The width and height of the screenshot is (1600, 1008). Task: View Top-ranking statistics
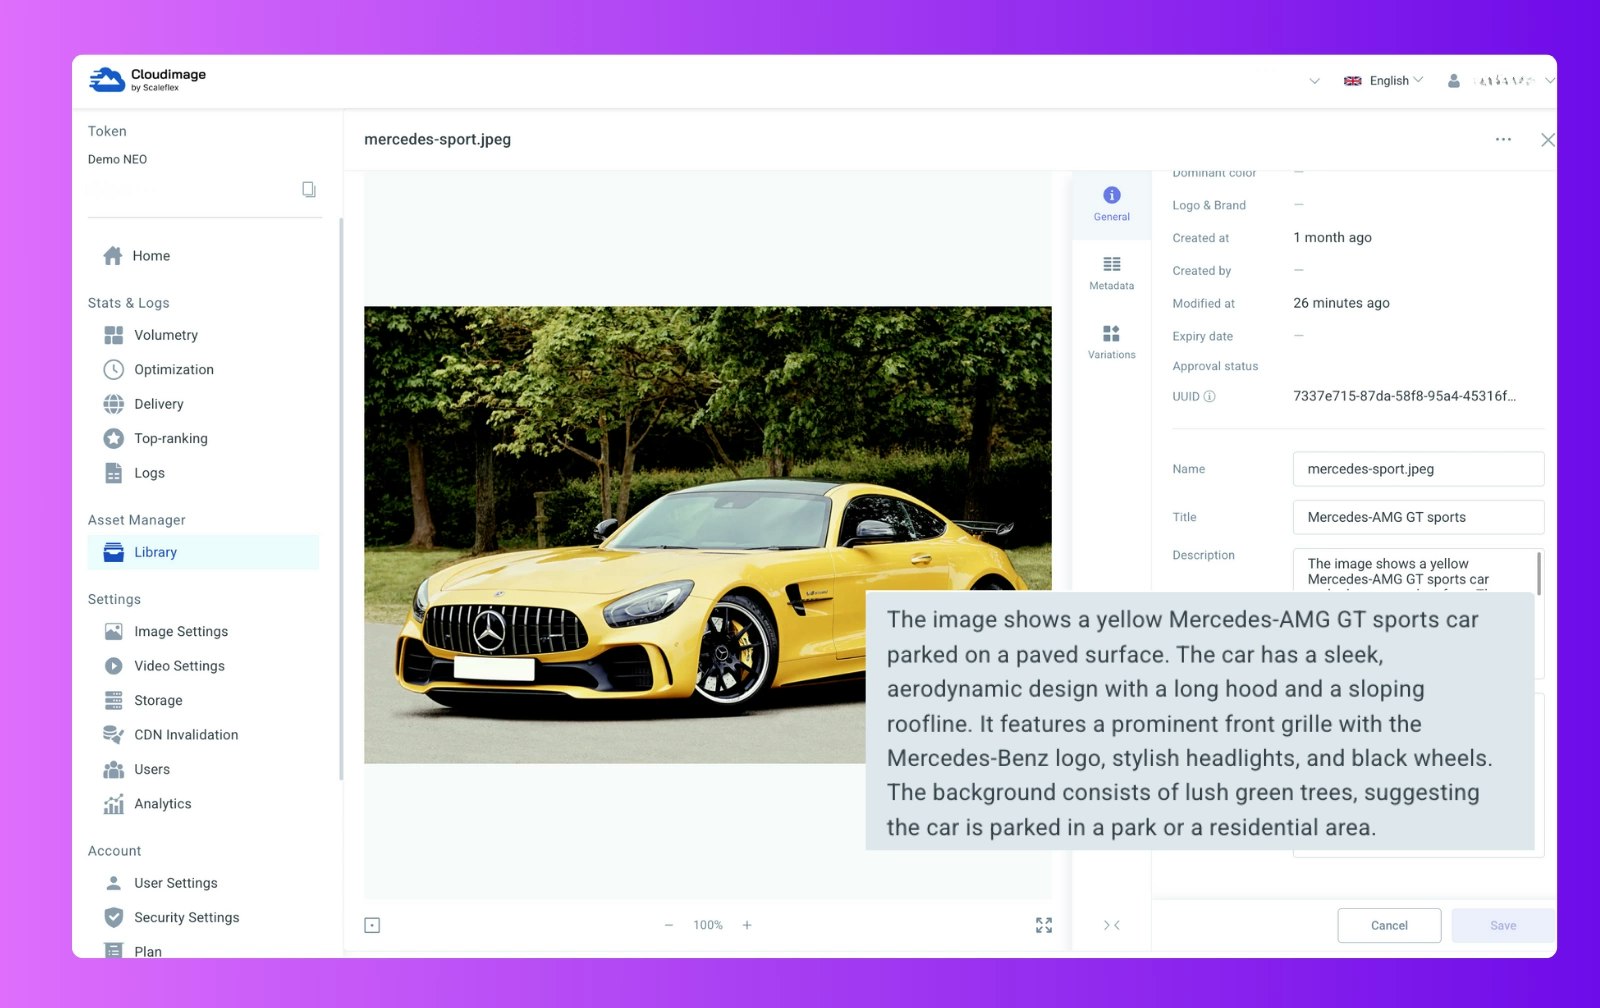[x=171, y=438]
